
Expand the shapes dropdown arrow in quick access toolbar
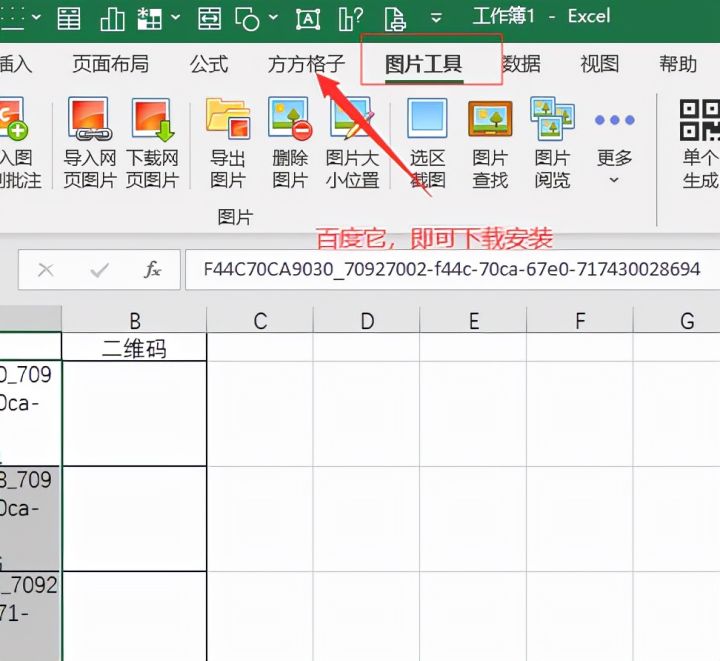[274, 18]
